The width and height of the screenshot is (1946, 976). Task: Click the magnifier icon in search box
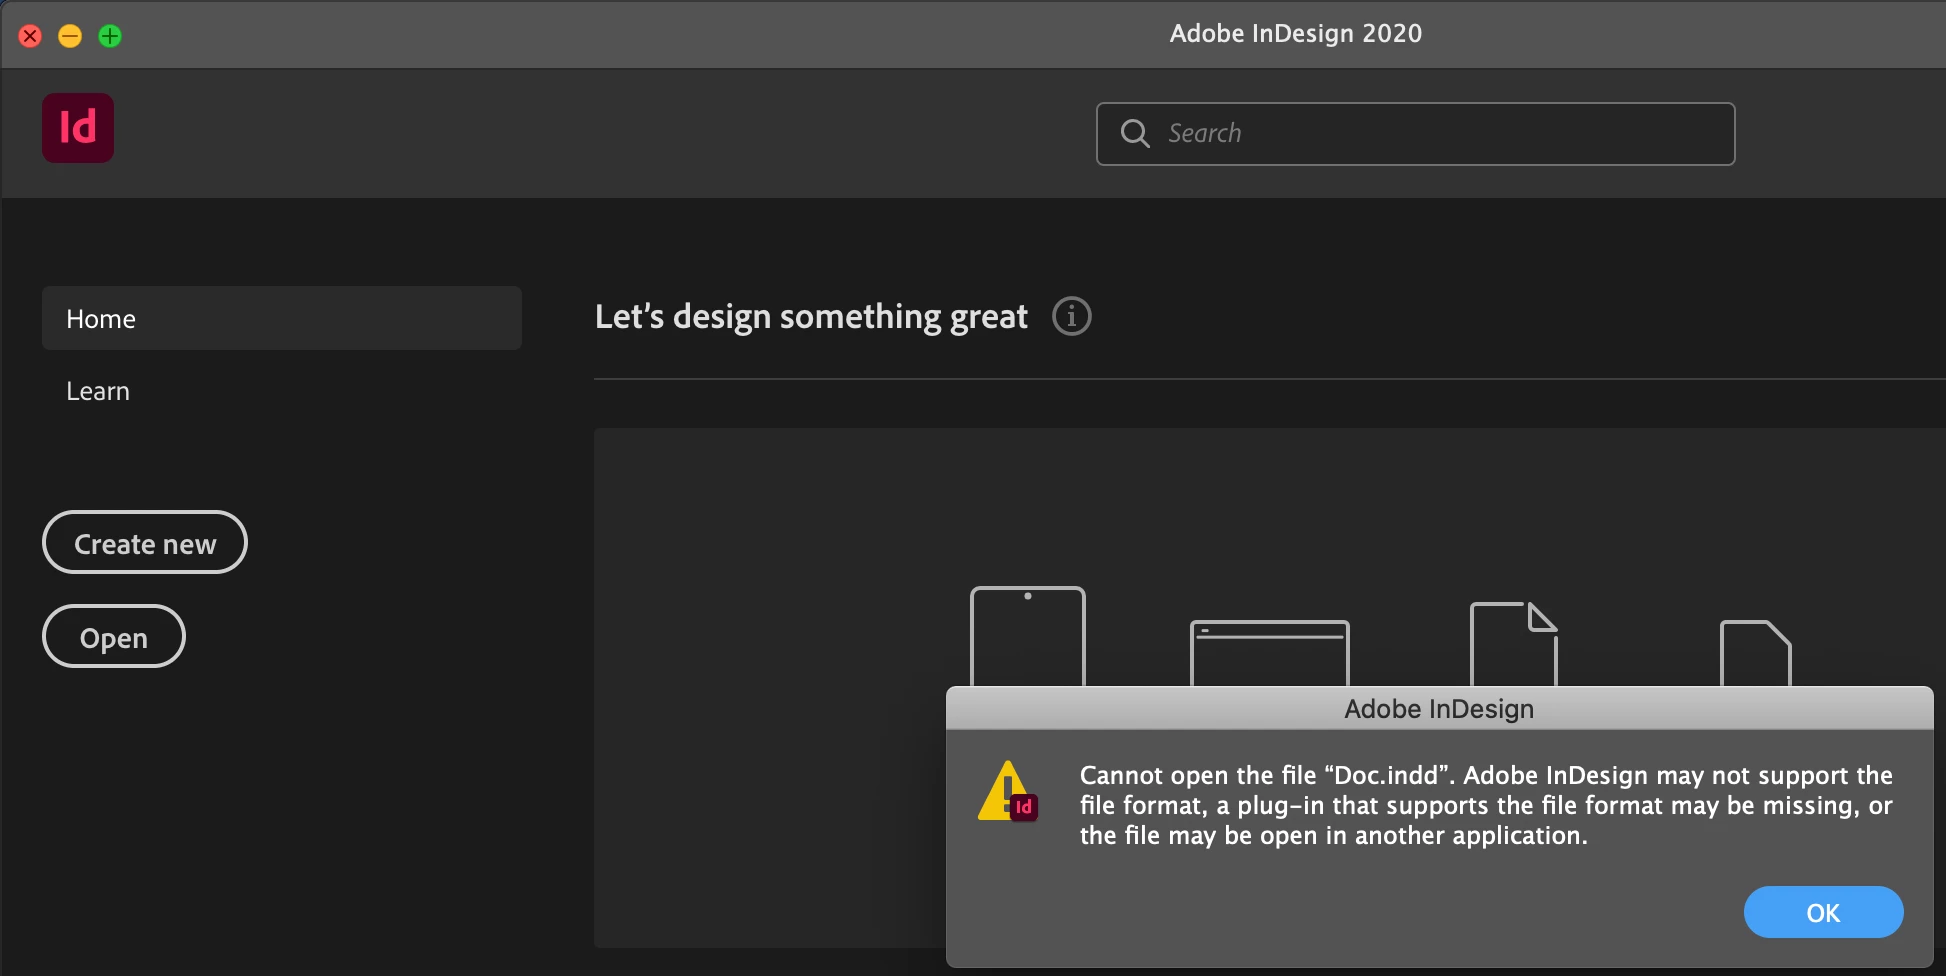[x=1135, y=133]
